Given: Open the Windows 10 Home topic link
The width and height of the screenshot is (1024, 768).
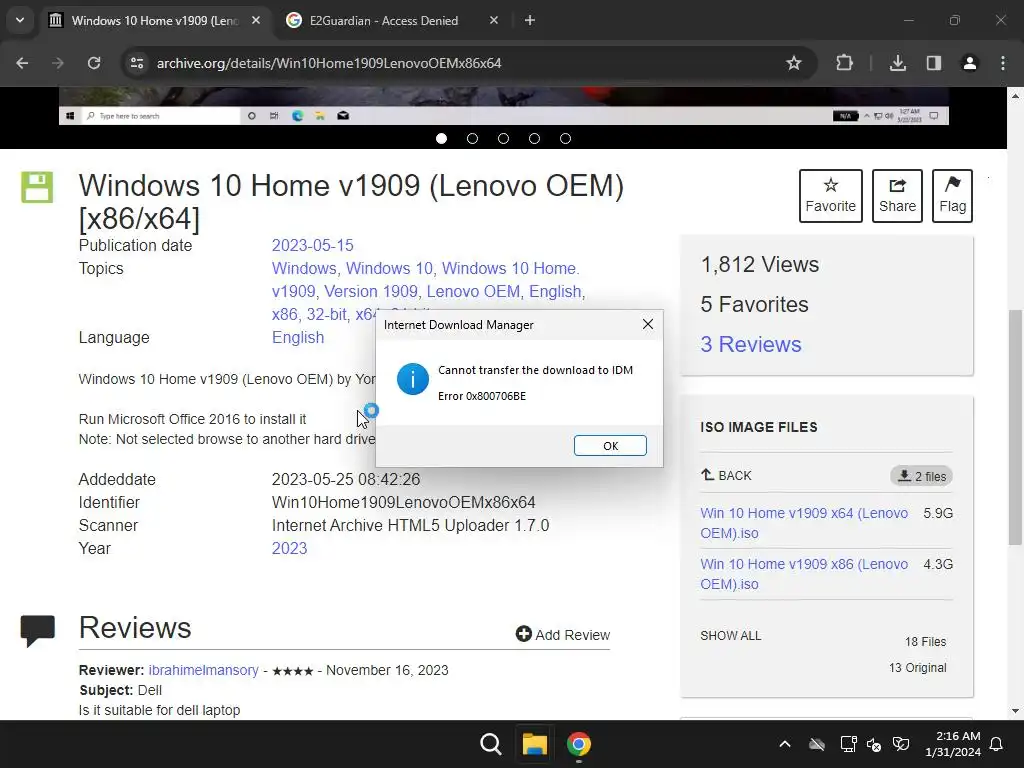Looking at the screenshot, I should (509, 268).
